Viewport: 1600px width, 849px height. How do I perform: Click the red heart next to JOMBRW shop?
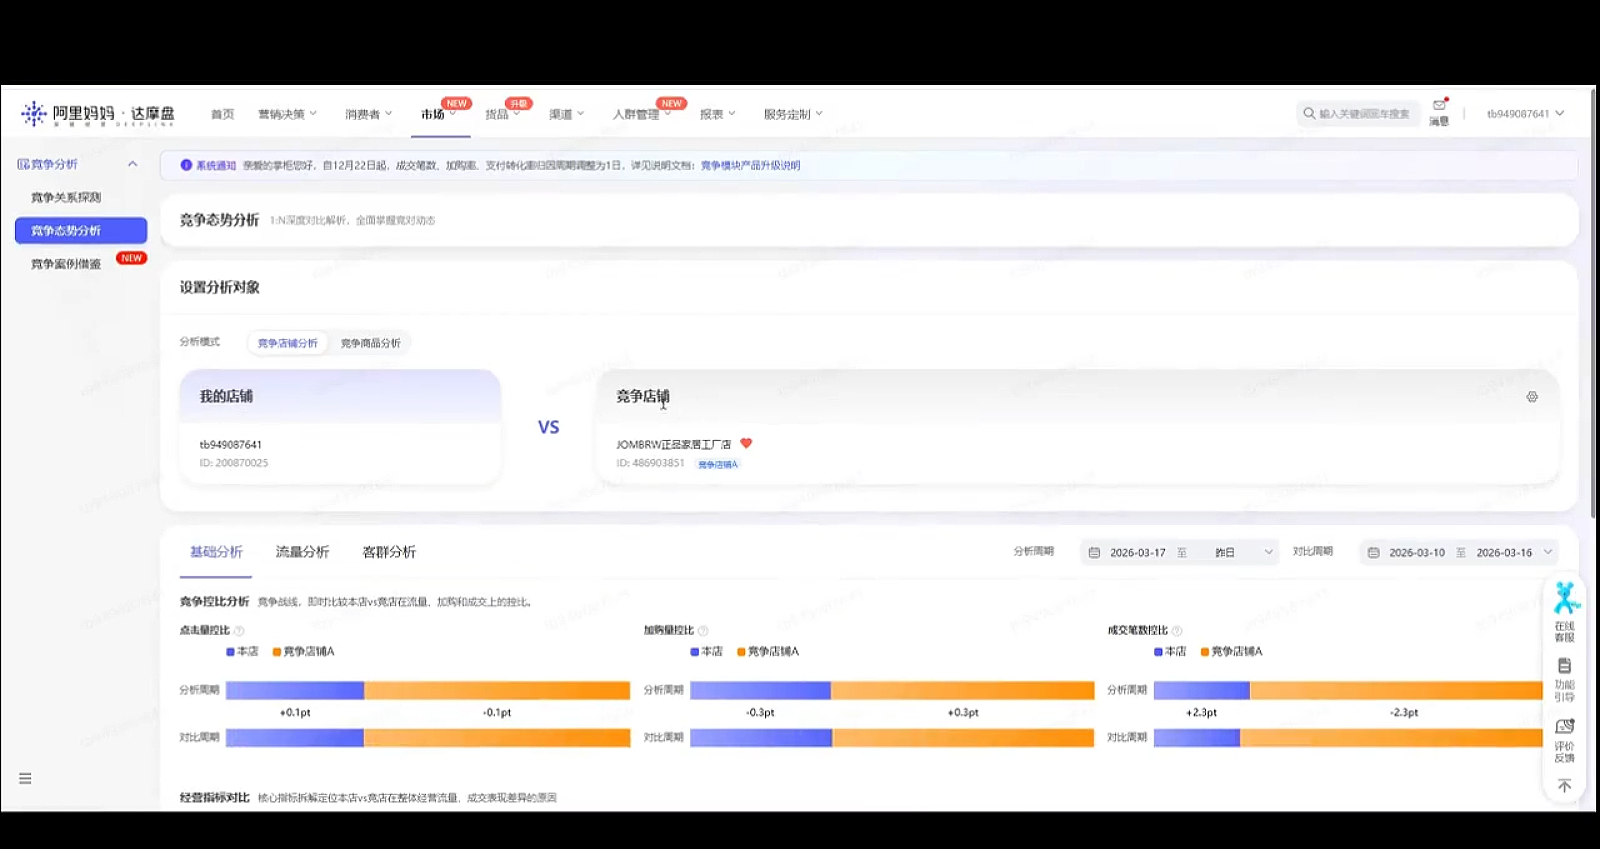746,443
